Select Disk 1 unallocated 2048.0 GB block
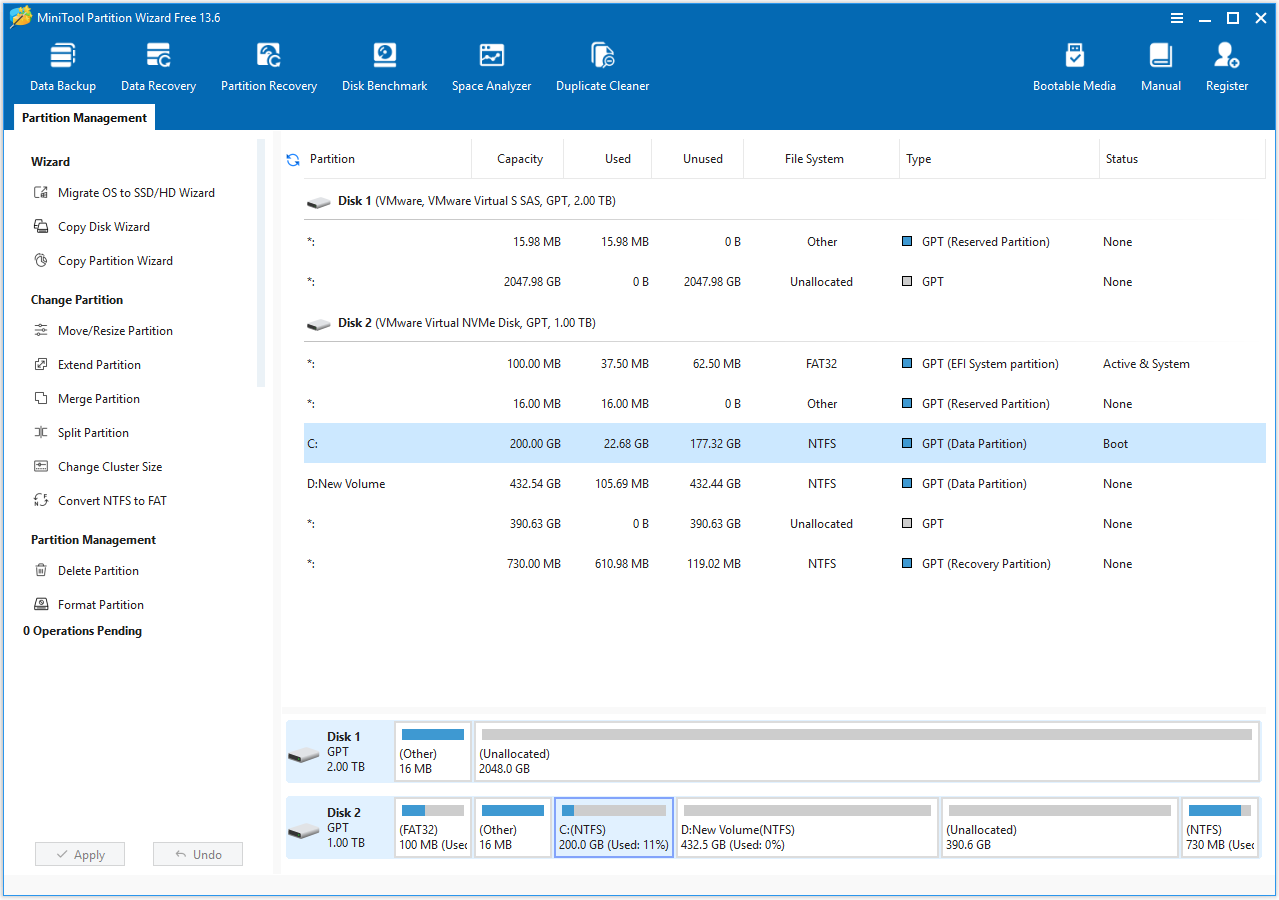1279x900 pixels. pos(867,751)
